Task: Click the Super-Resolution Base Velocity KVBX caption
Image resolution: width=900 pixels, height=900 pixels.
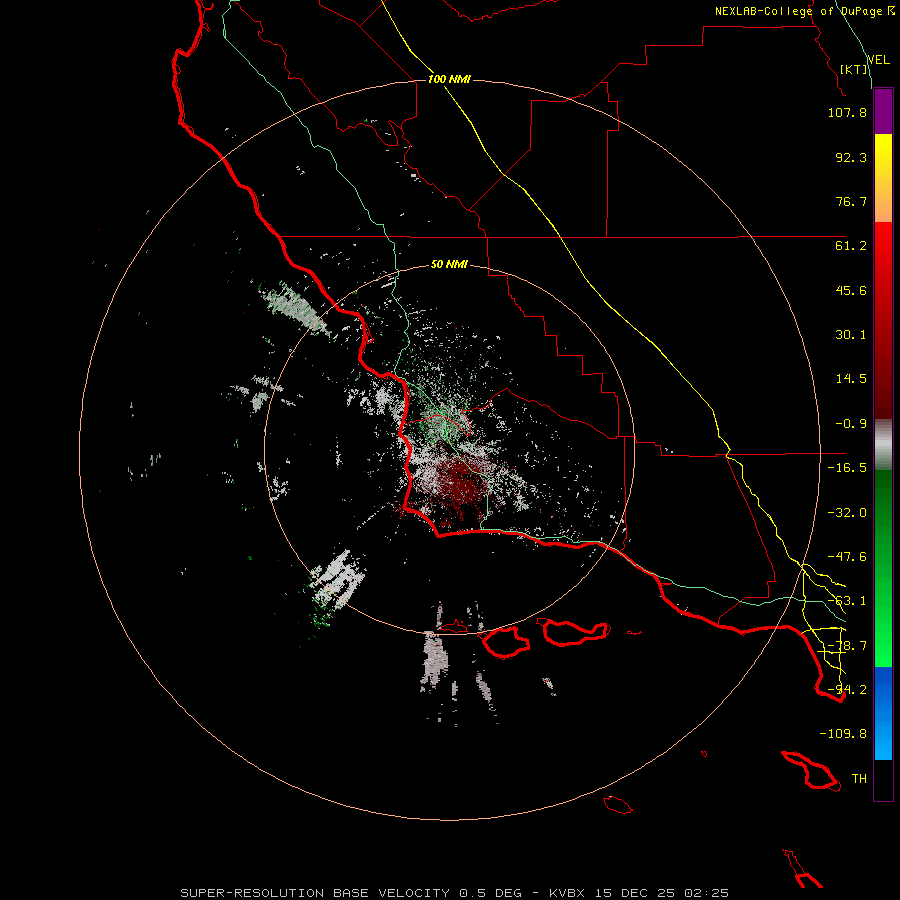Action: [x=455, y=893]
